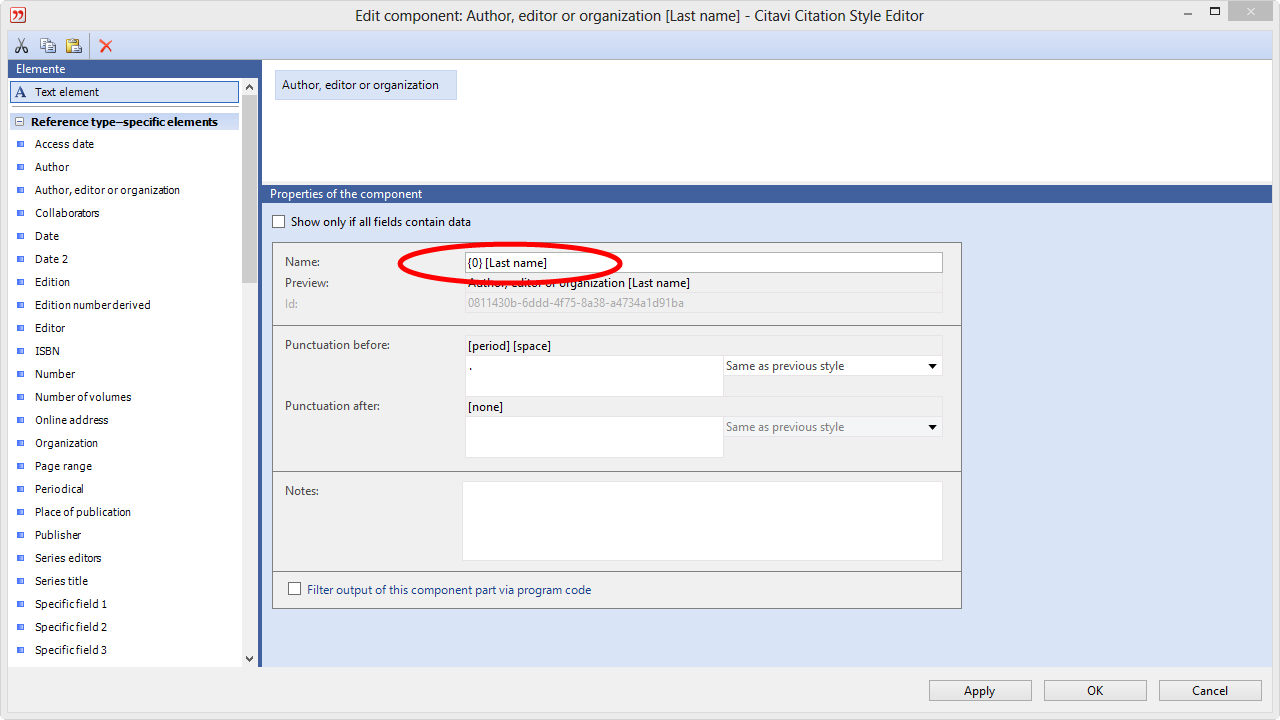Image resolution: width=1280 pixels, height=720 pixels.
Task: Click the Paste clipboard icon
Action: tap(73, 46)
